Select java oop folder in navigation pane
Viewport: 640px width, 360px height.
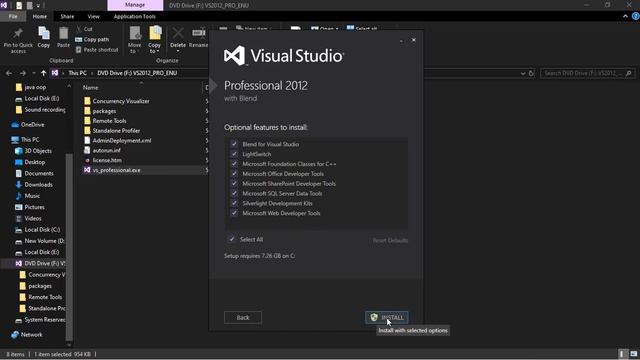tap(31, 87)
